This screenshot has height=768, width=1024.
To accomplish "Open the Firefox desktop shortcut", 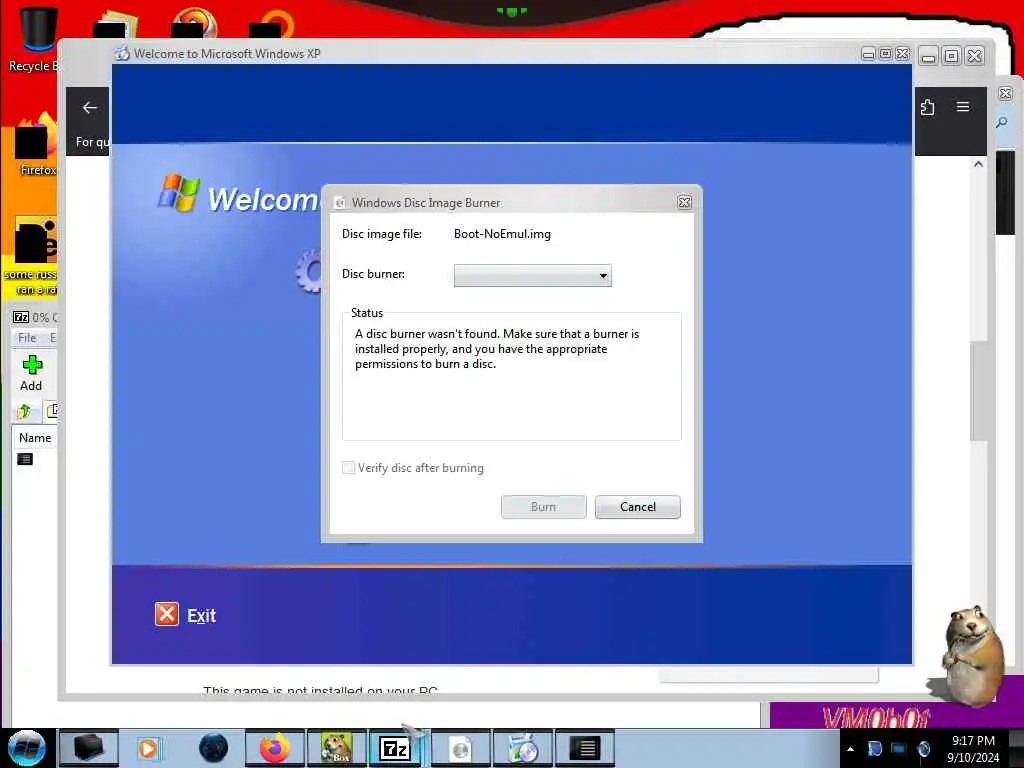I will [36, 145].
